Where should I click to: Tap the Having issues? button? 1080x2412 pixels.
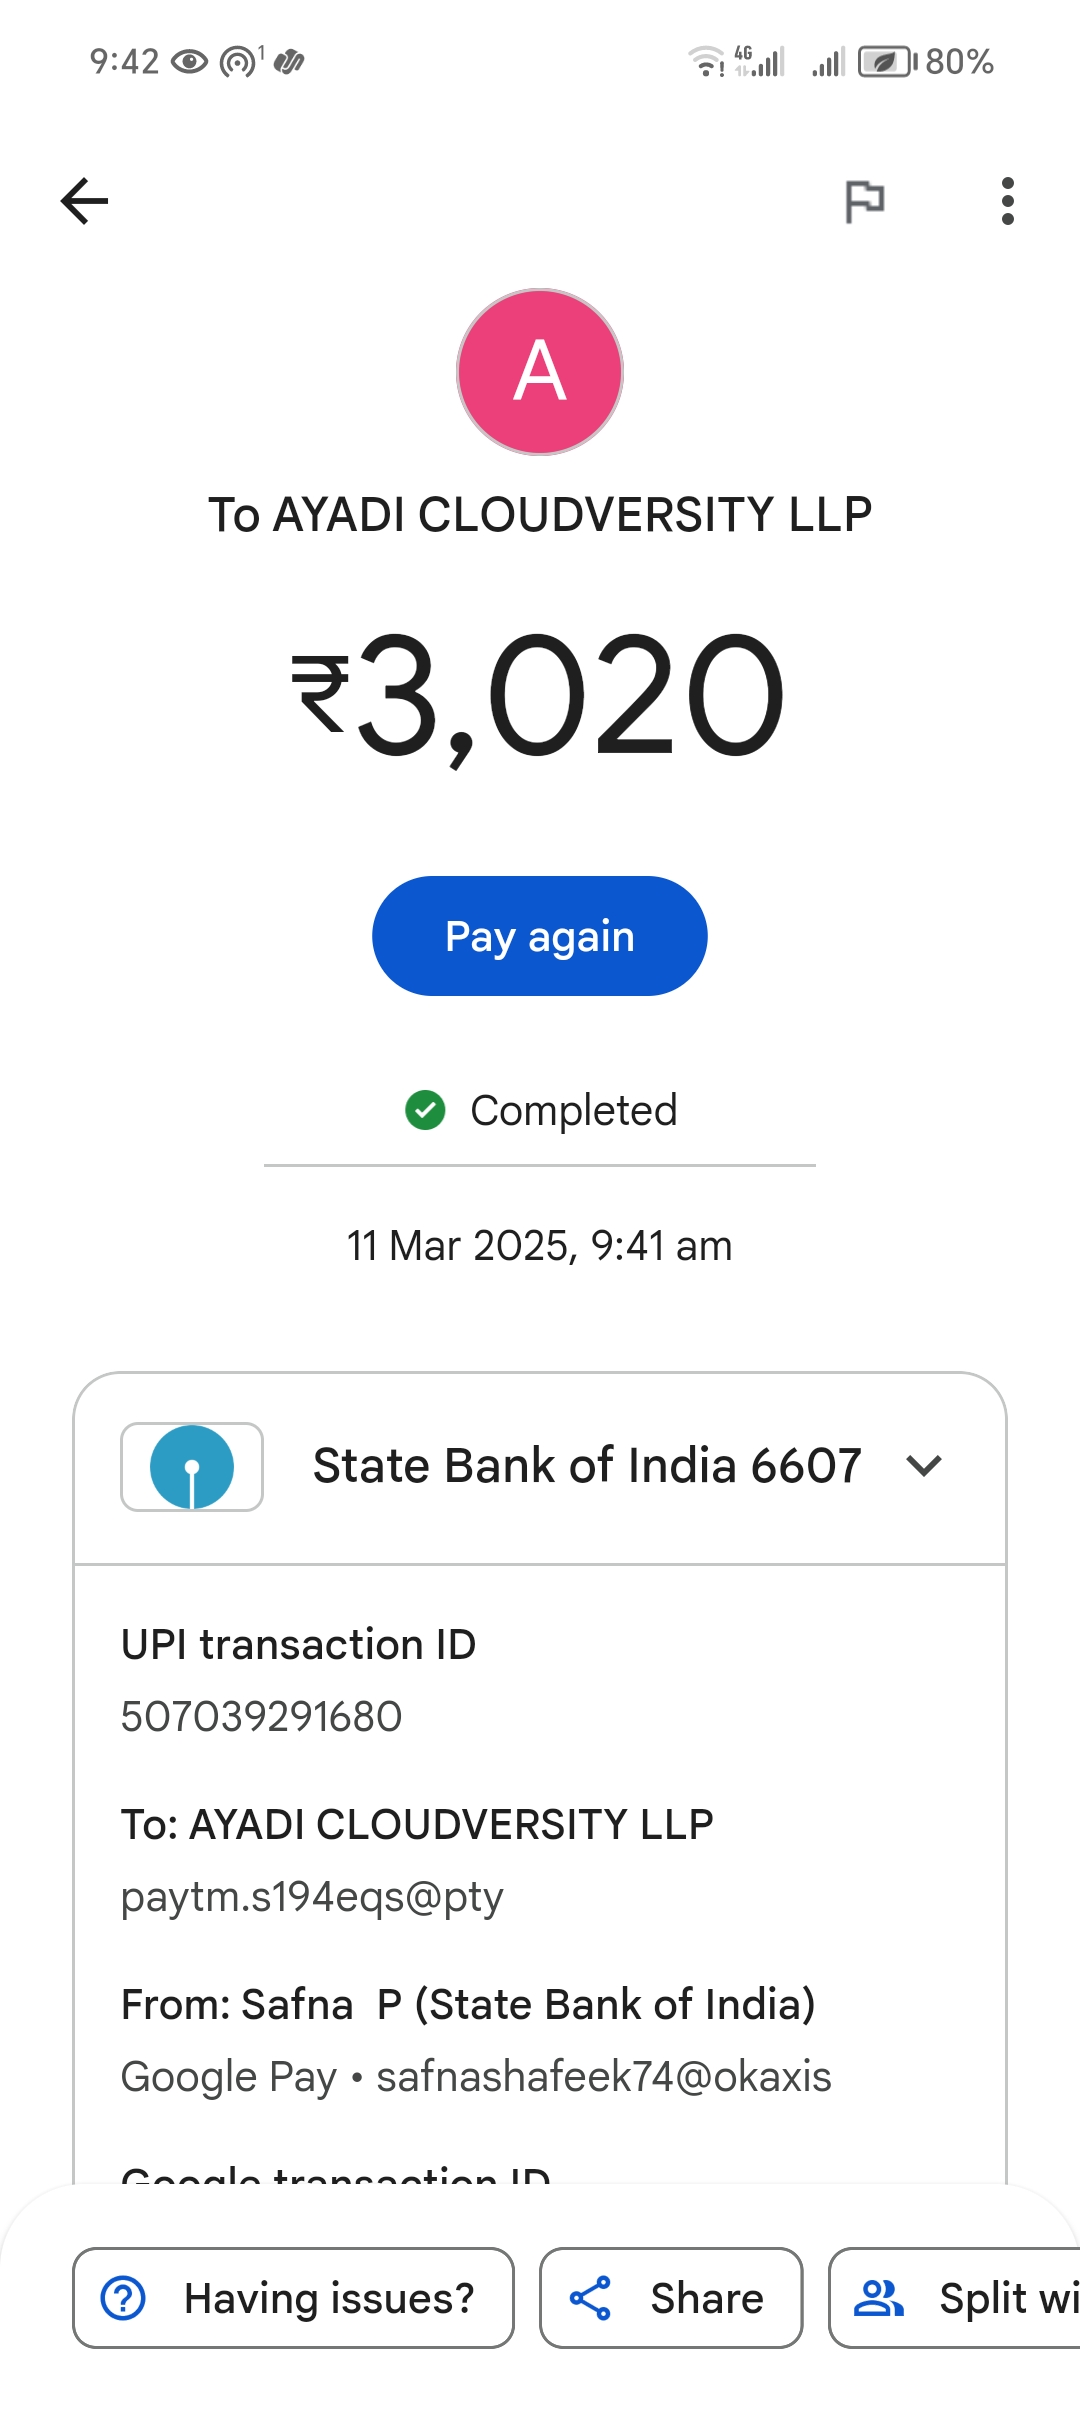click(293, 2298)
